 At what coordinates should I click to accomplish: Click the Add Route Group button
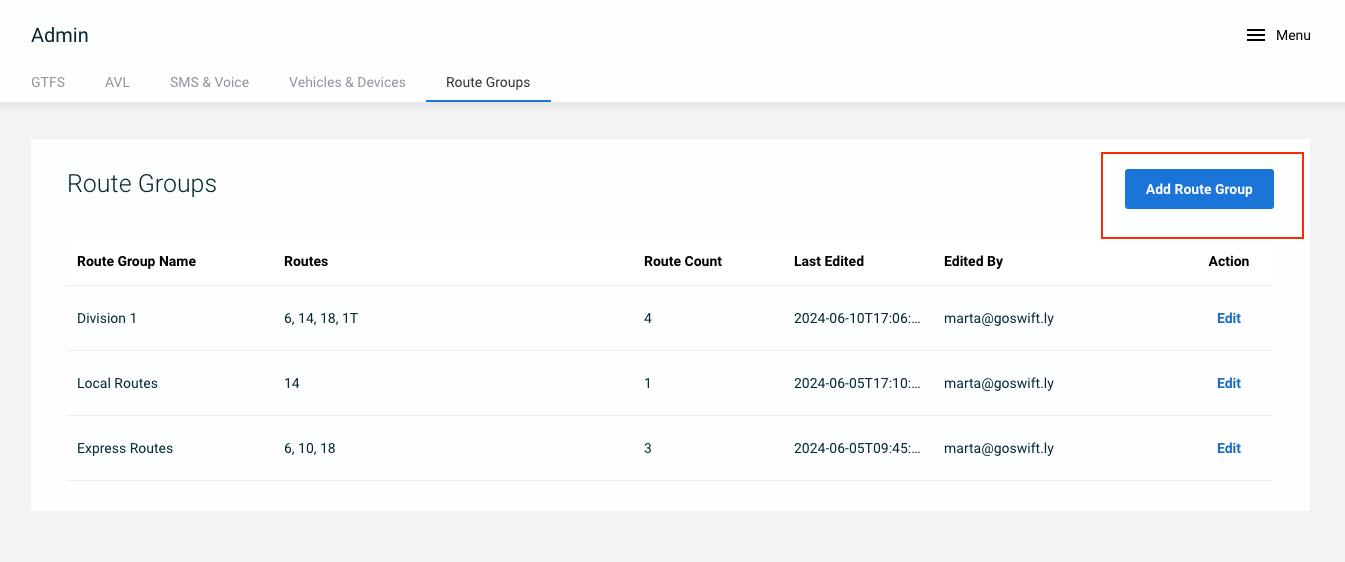point(1199,189)
